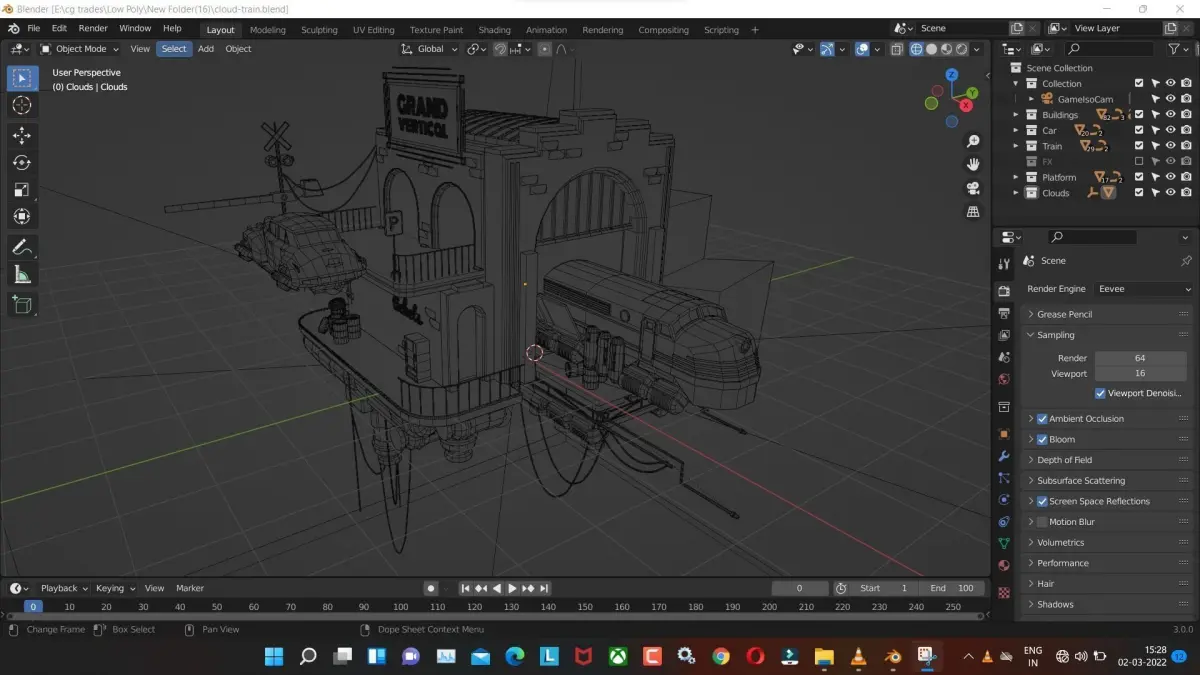Choose the Move tool
This screenshot has width=1200, height=675.
point(21,135)
